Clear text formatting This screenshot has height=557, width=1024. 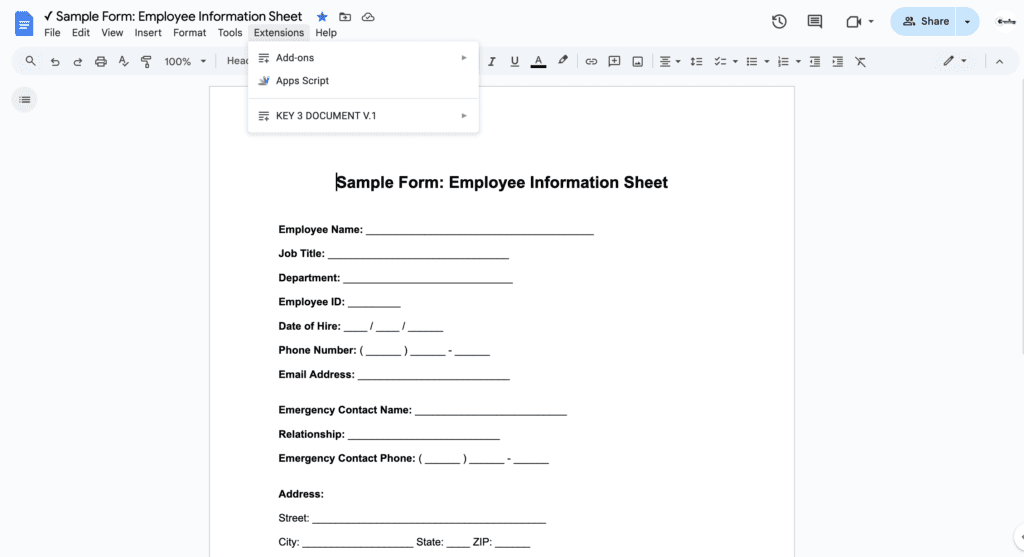tap(860, 61)
